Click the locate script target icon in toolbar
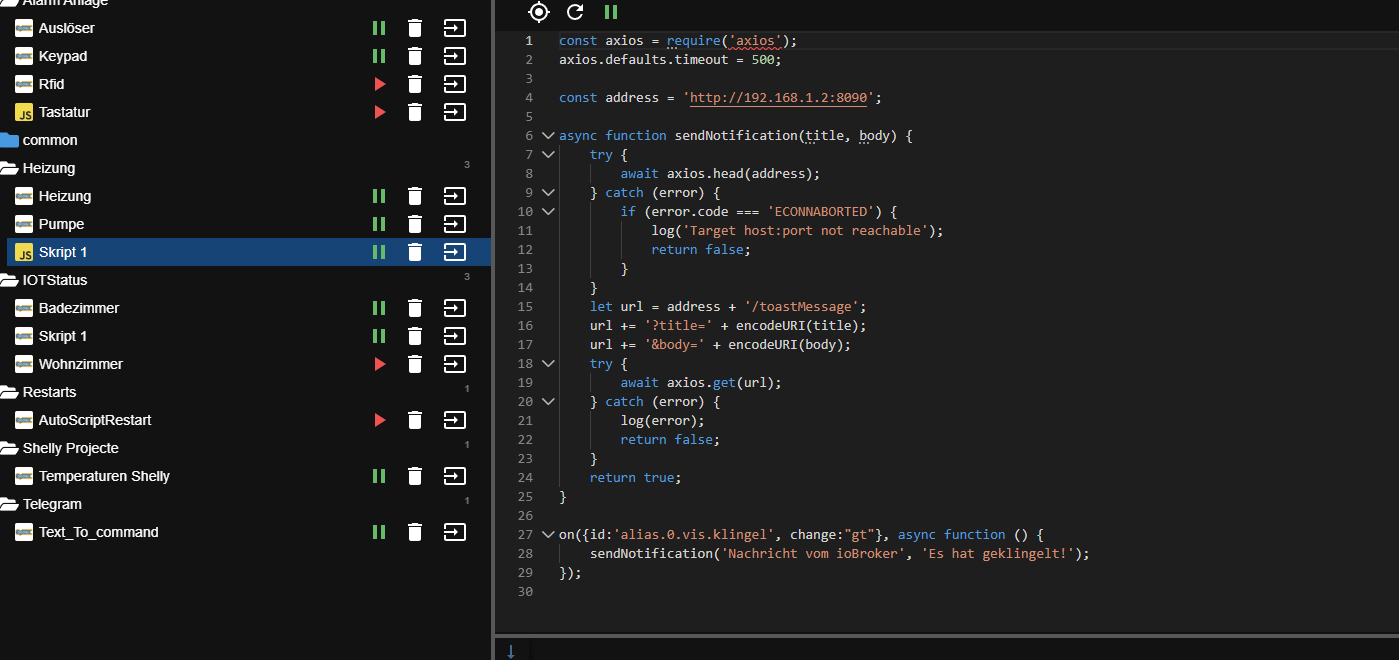This screenshot has width=1399, height=660. click(x=539, y=12)
